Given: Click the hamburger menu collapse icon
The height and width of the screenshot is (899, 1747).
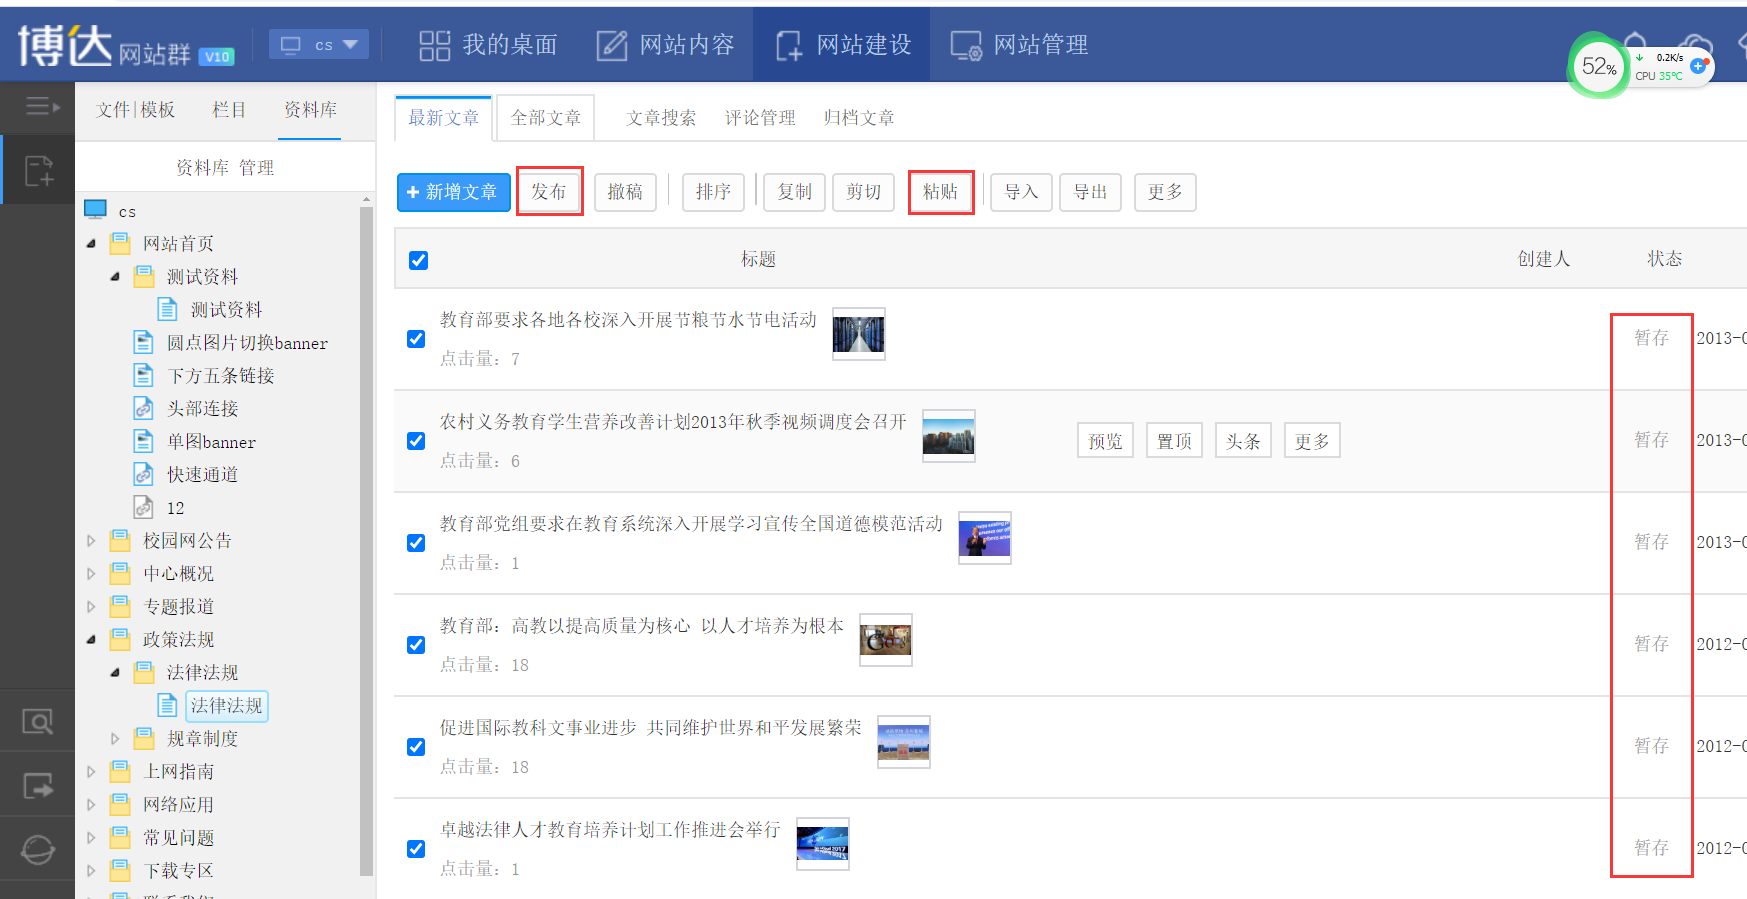Looking at the screenshot, I should [x=42, y=106].
